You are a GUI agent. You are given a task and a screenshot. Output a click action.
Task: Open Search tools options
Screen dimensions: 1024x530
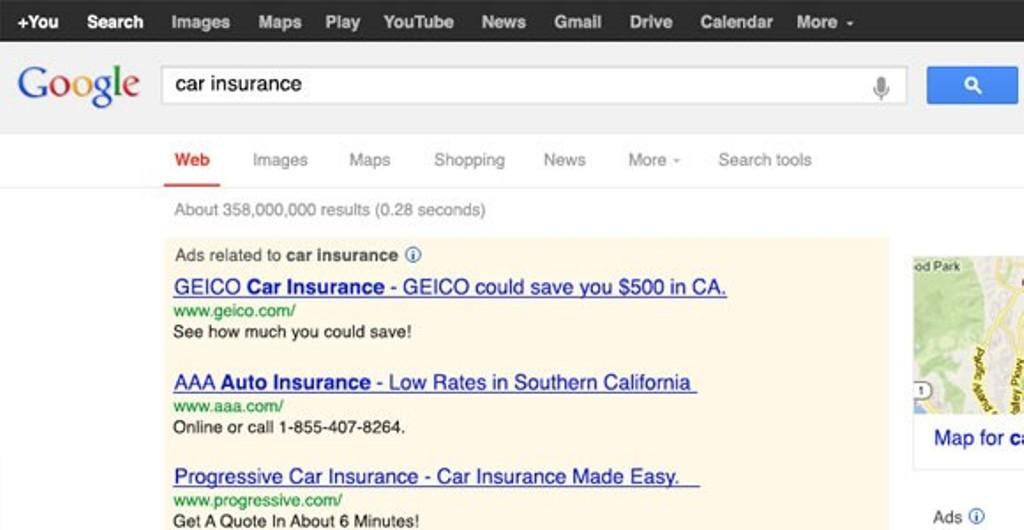coord(765,160)
